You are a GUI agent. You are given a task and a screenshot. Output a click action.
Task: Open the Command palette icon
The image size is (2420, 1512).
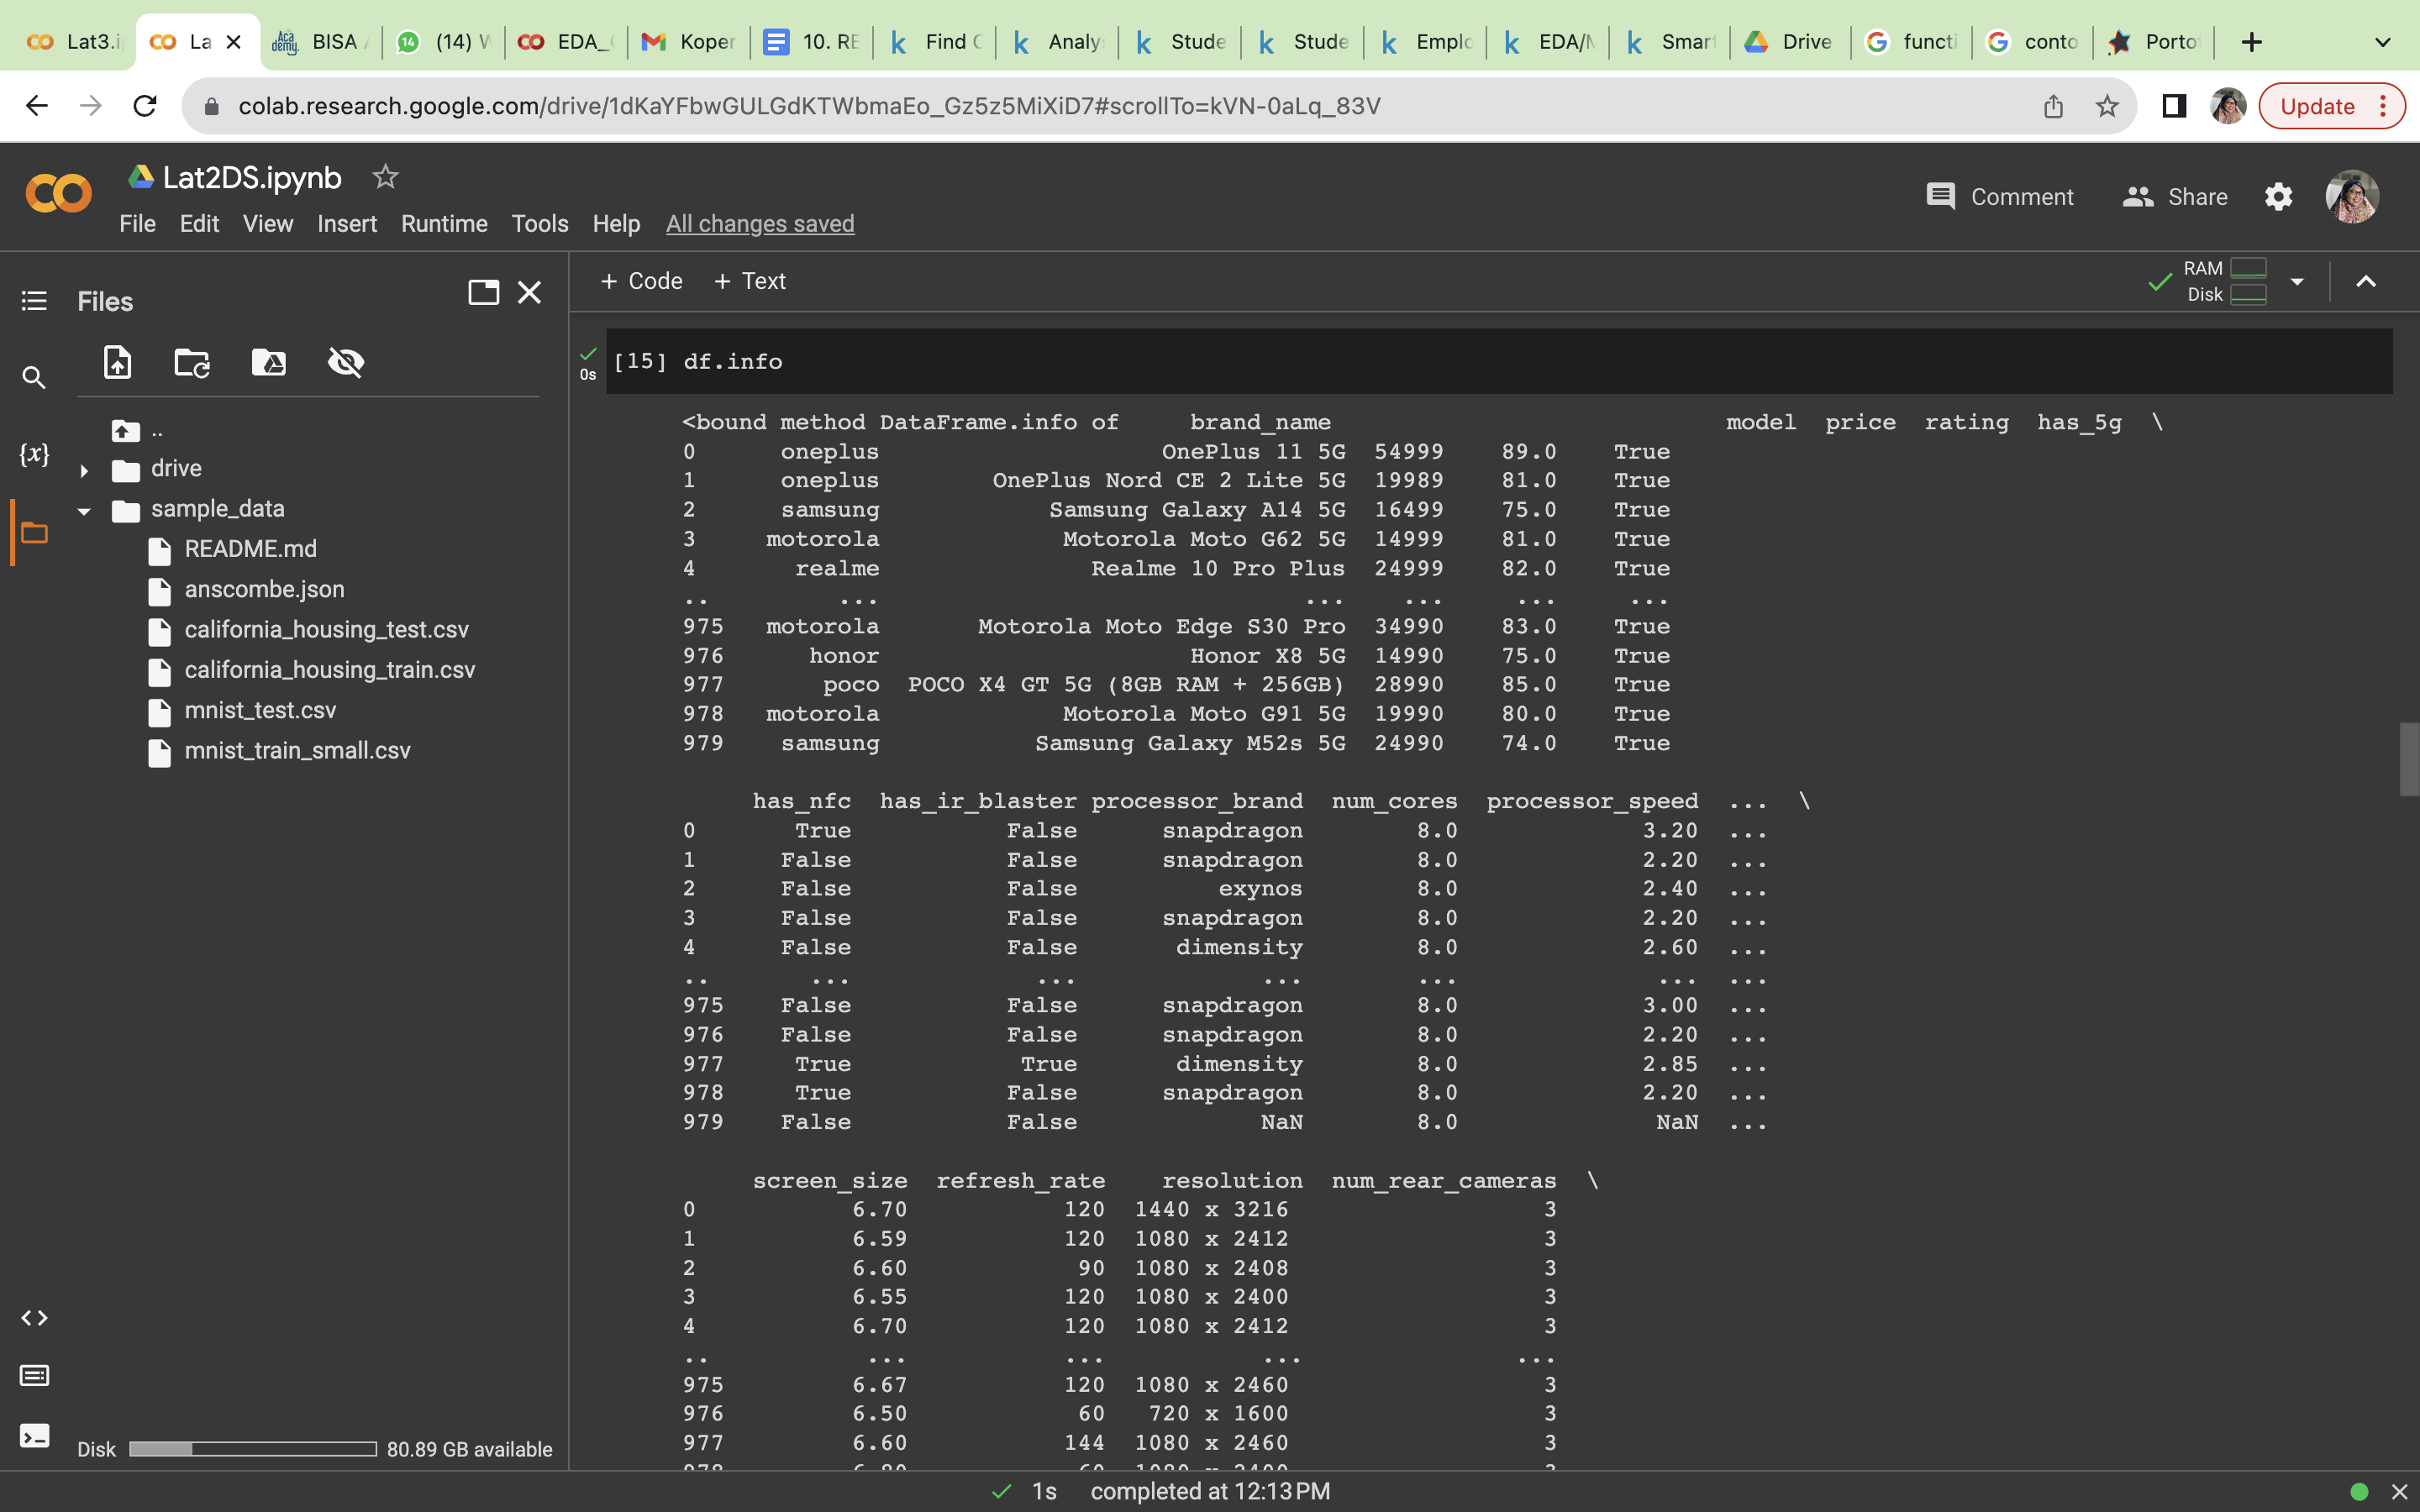pos(34,1376)
